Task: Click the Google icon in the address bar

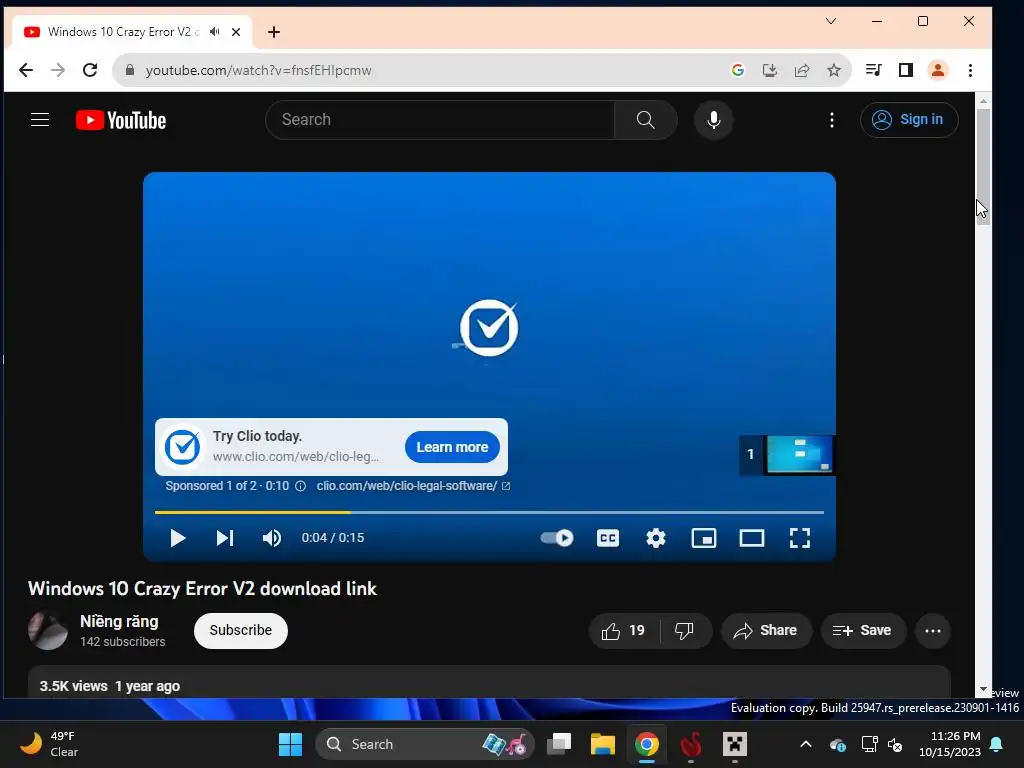Action: click(738, 70)
